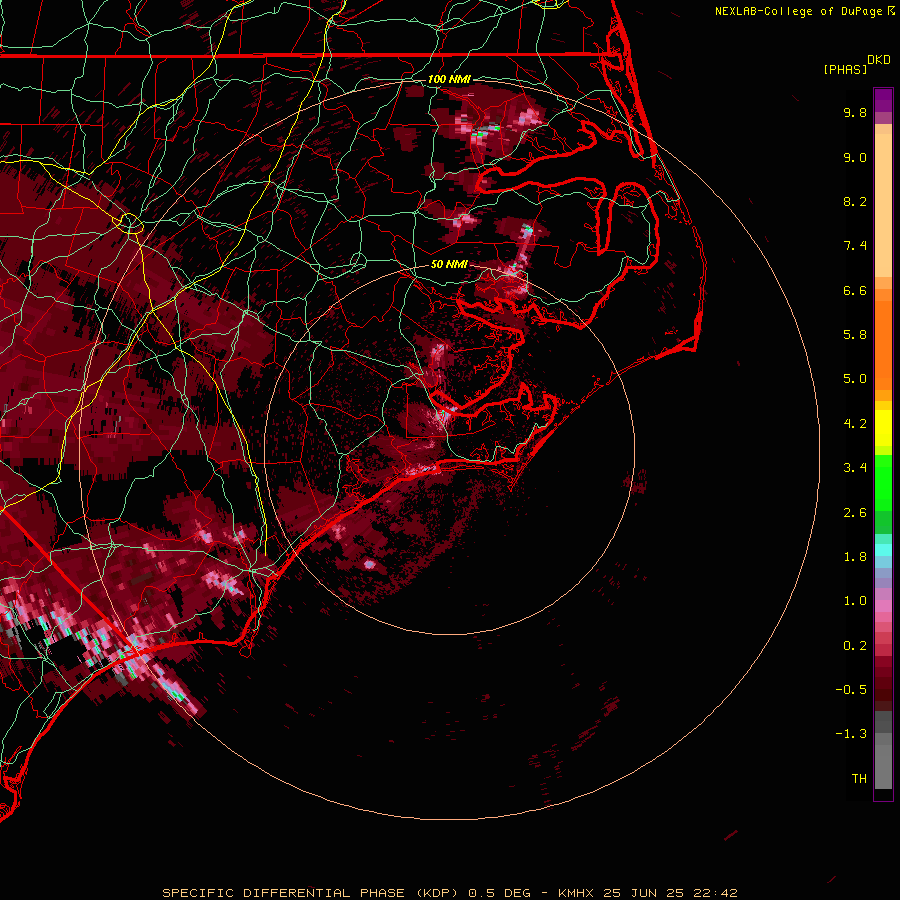
Task: Click the 50 NMI range ring label
Action: tap(449, 264)
